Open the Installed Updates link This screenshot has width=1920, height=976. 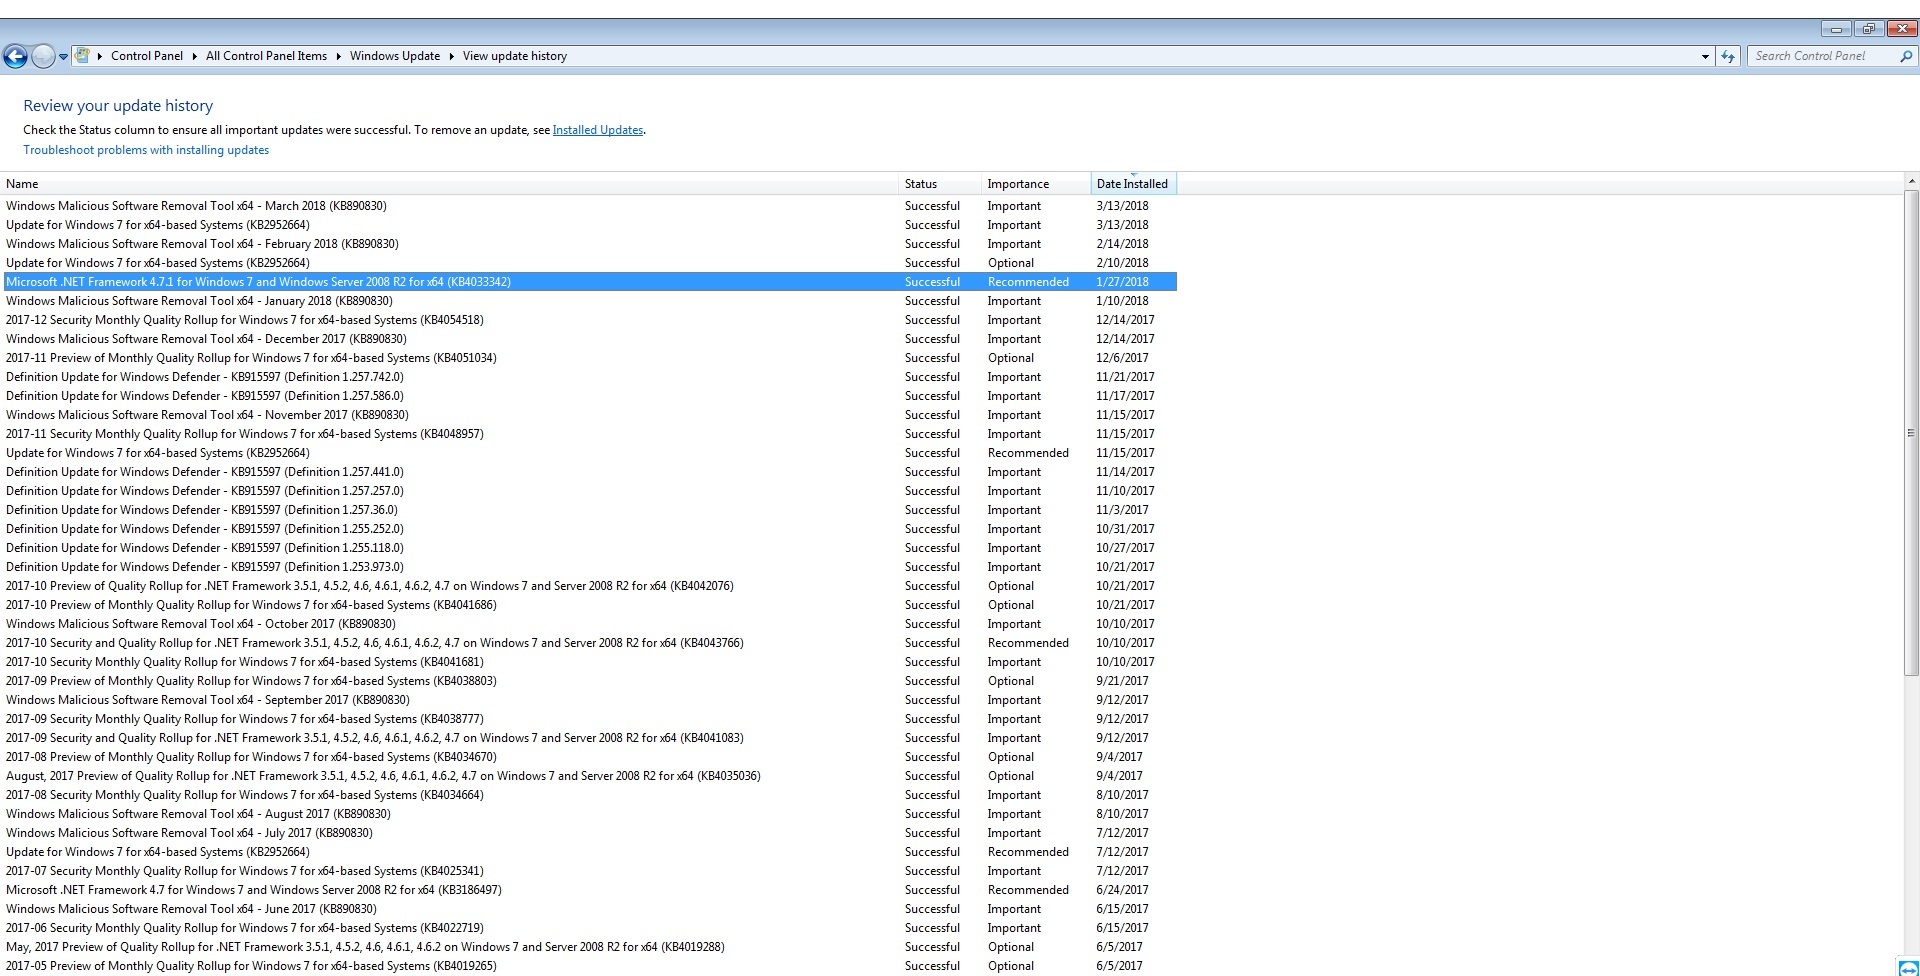pyautogui.click(x=598, y=130)
